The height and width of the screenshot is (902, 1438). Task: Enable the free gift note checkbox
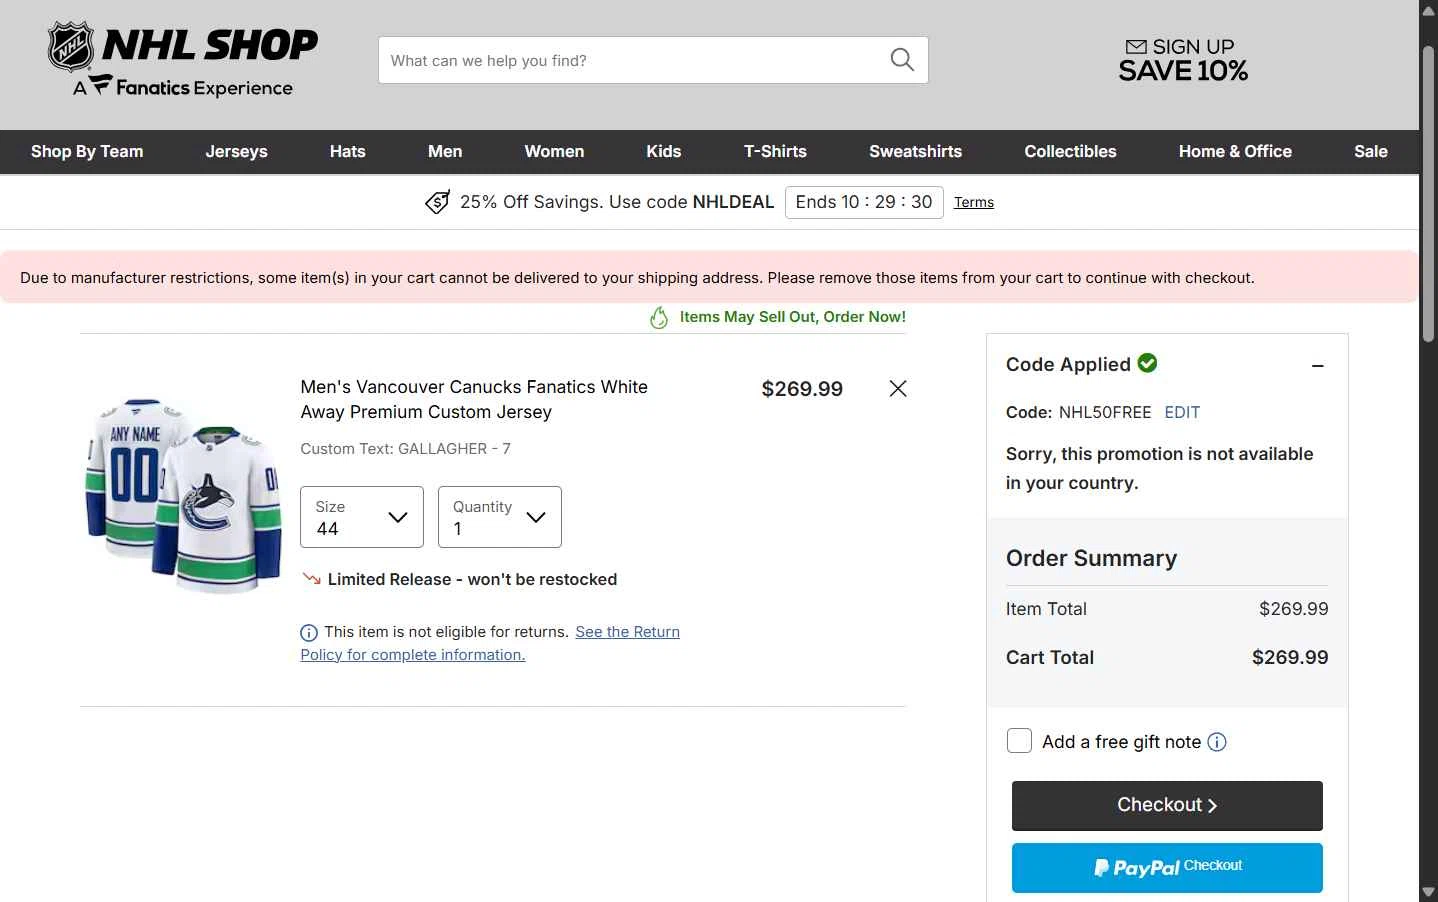tap(1019, 741)
